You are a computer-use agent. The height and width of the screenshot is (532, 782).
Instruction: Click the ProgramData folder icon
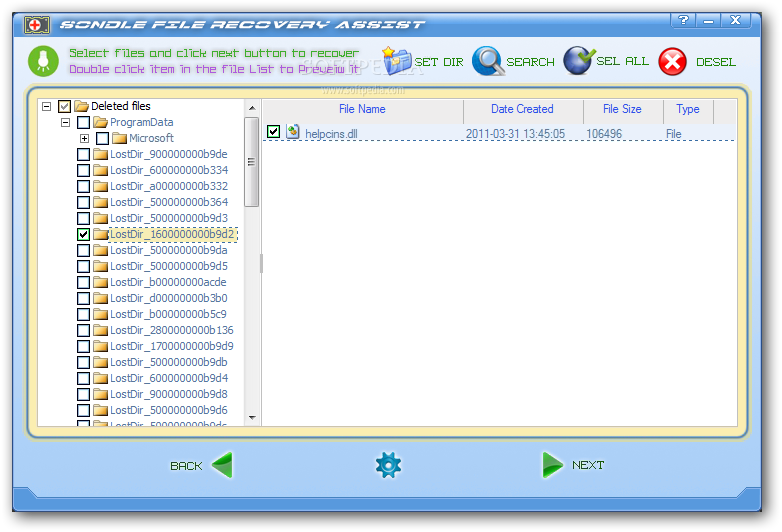(100, 122)
